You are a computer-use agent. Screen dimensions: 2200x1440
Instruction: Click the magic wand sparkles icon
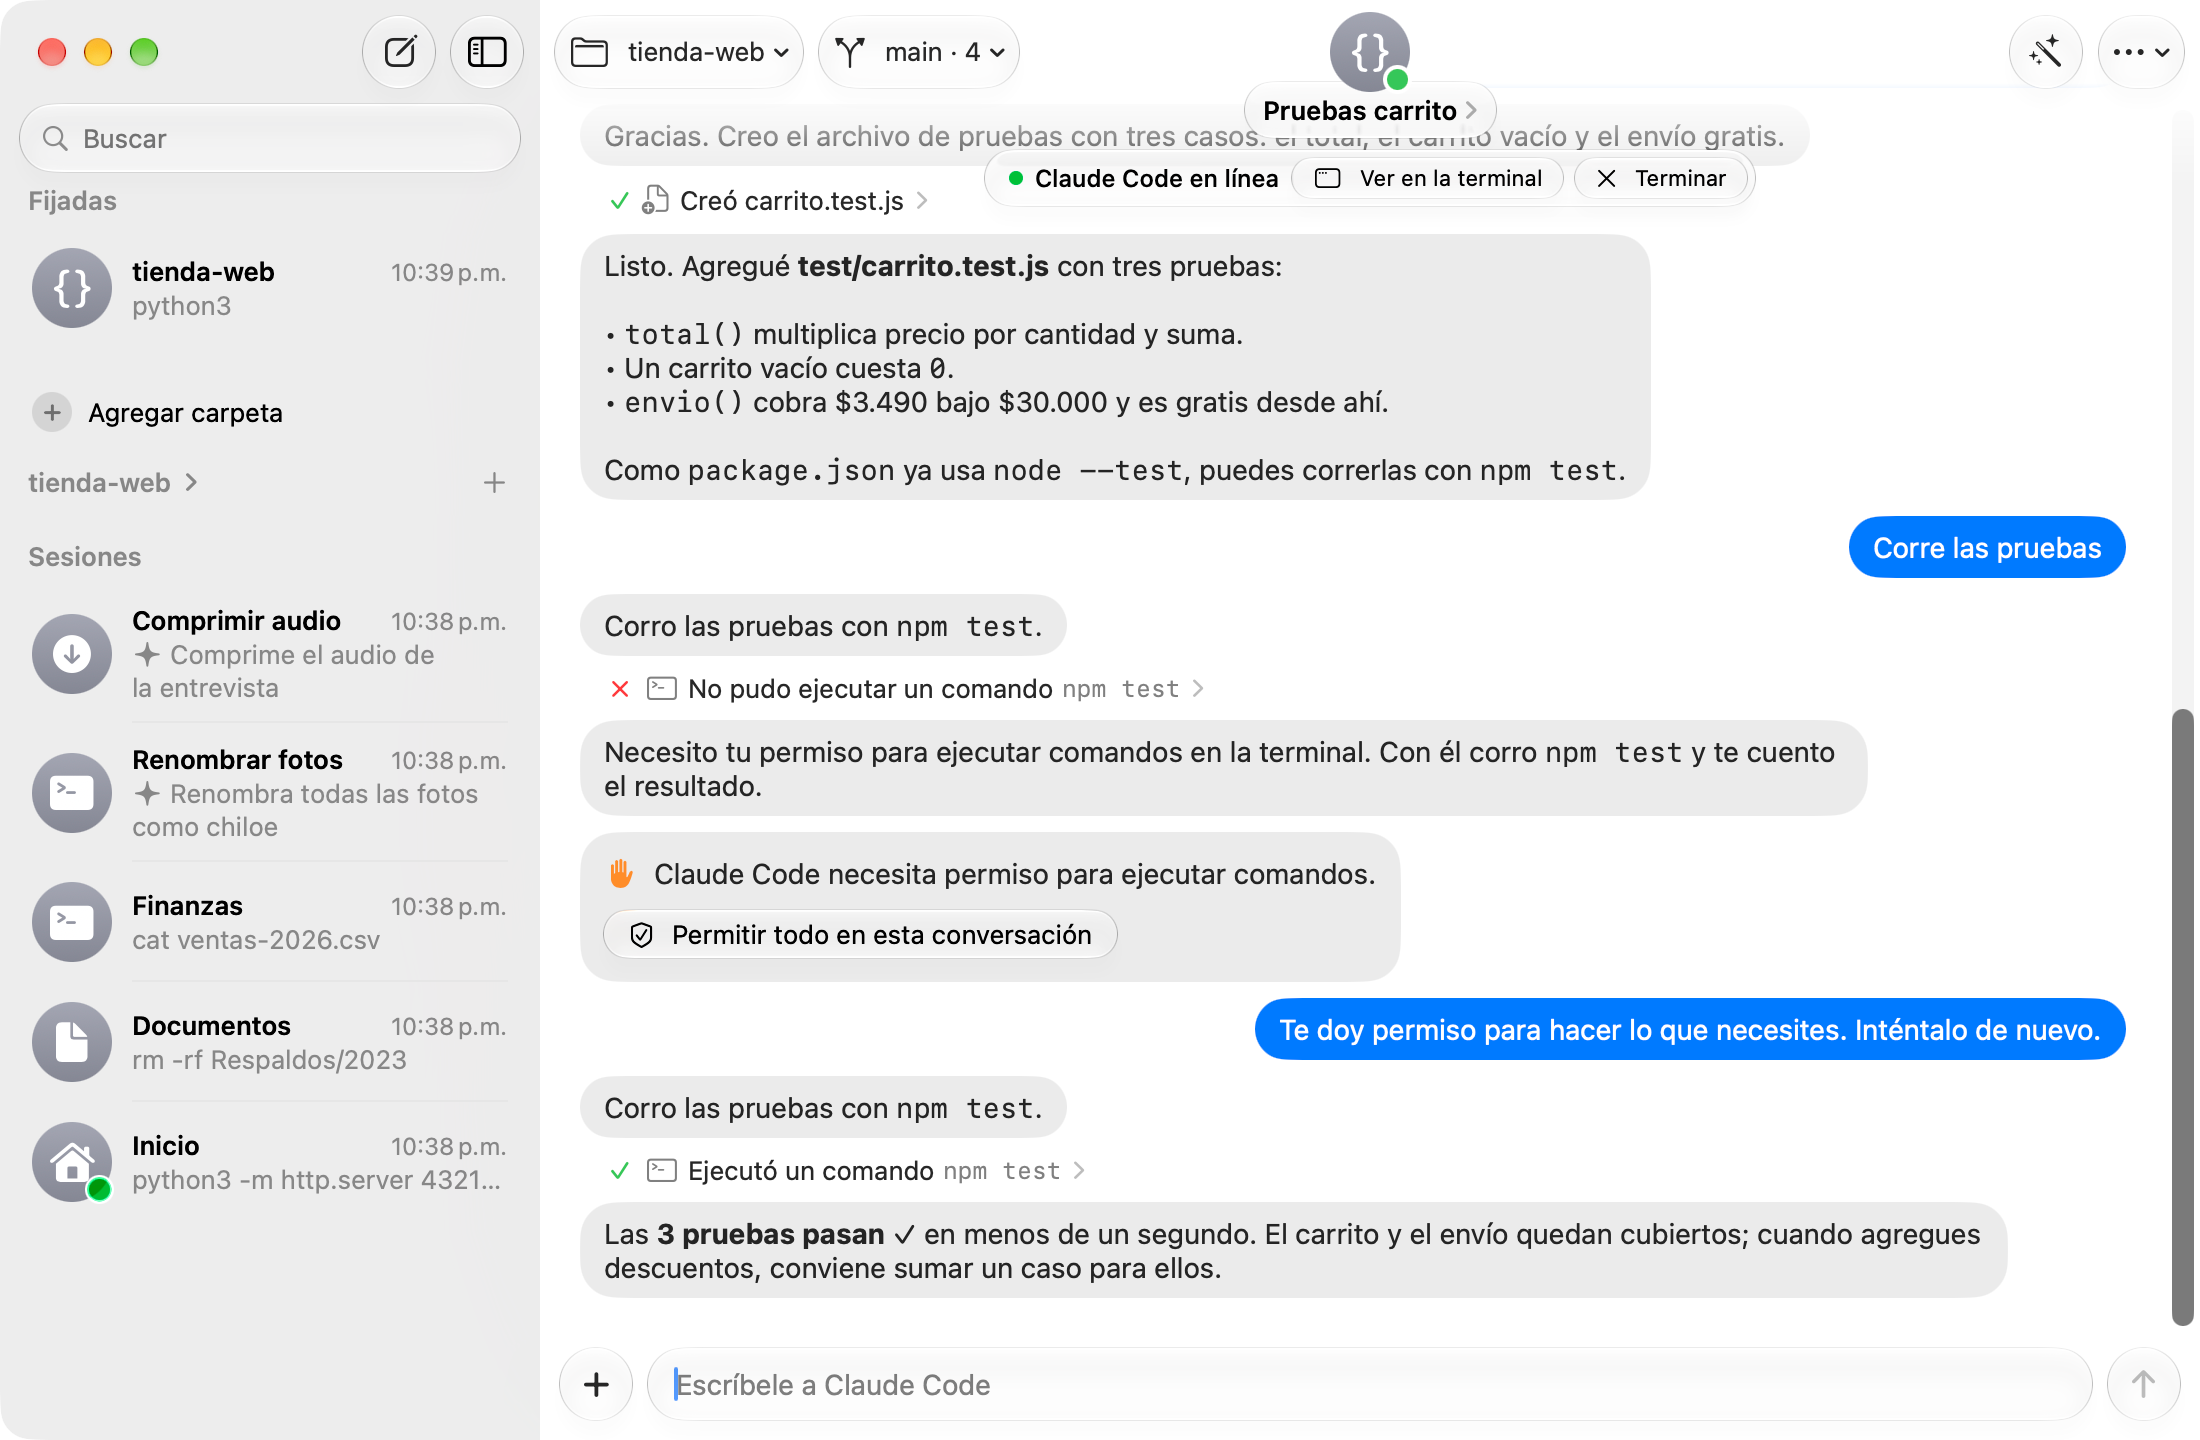click(x=2045, y=52)
